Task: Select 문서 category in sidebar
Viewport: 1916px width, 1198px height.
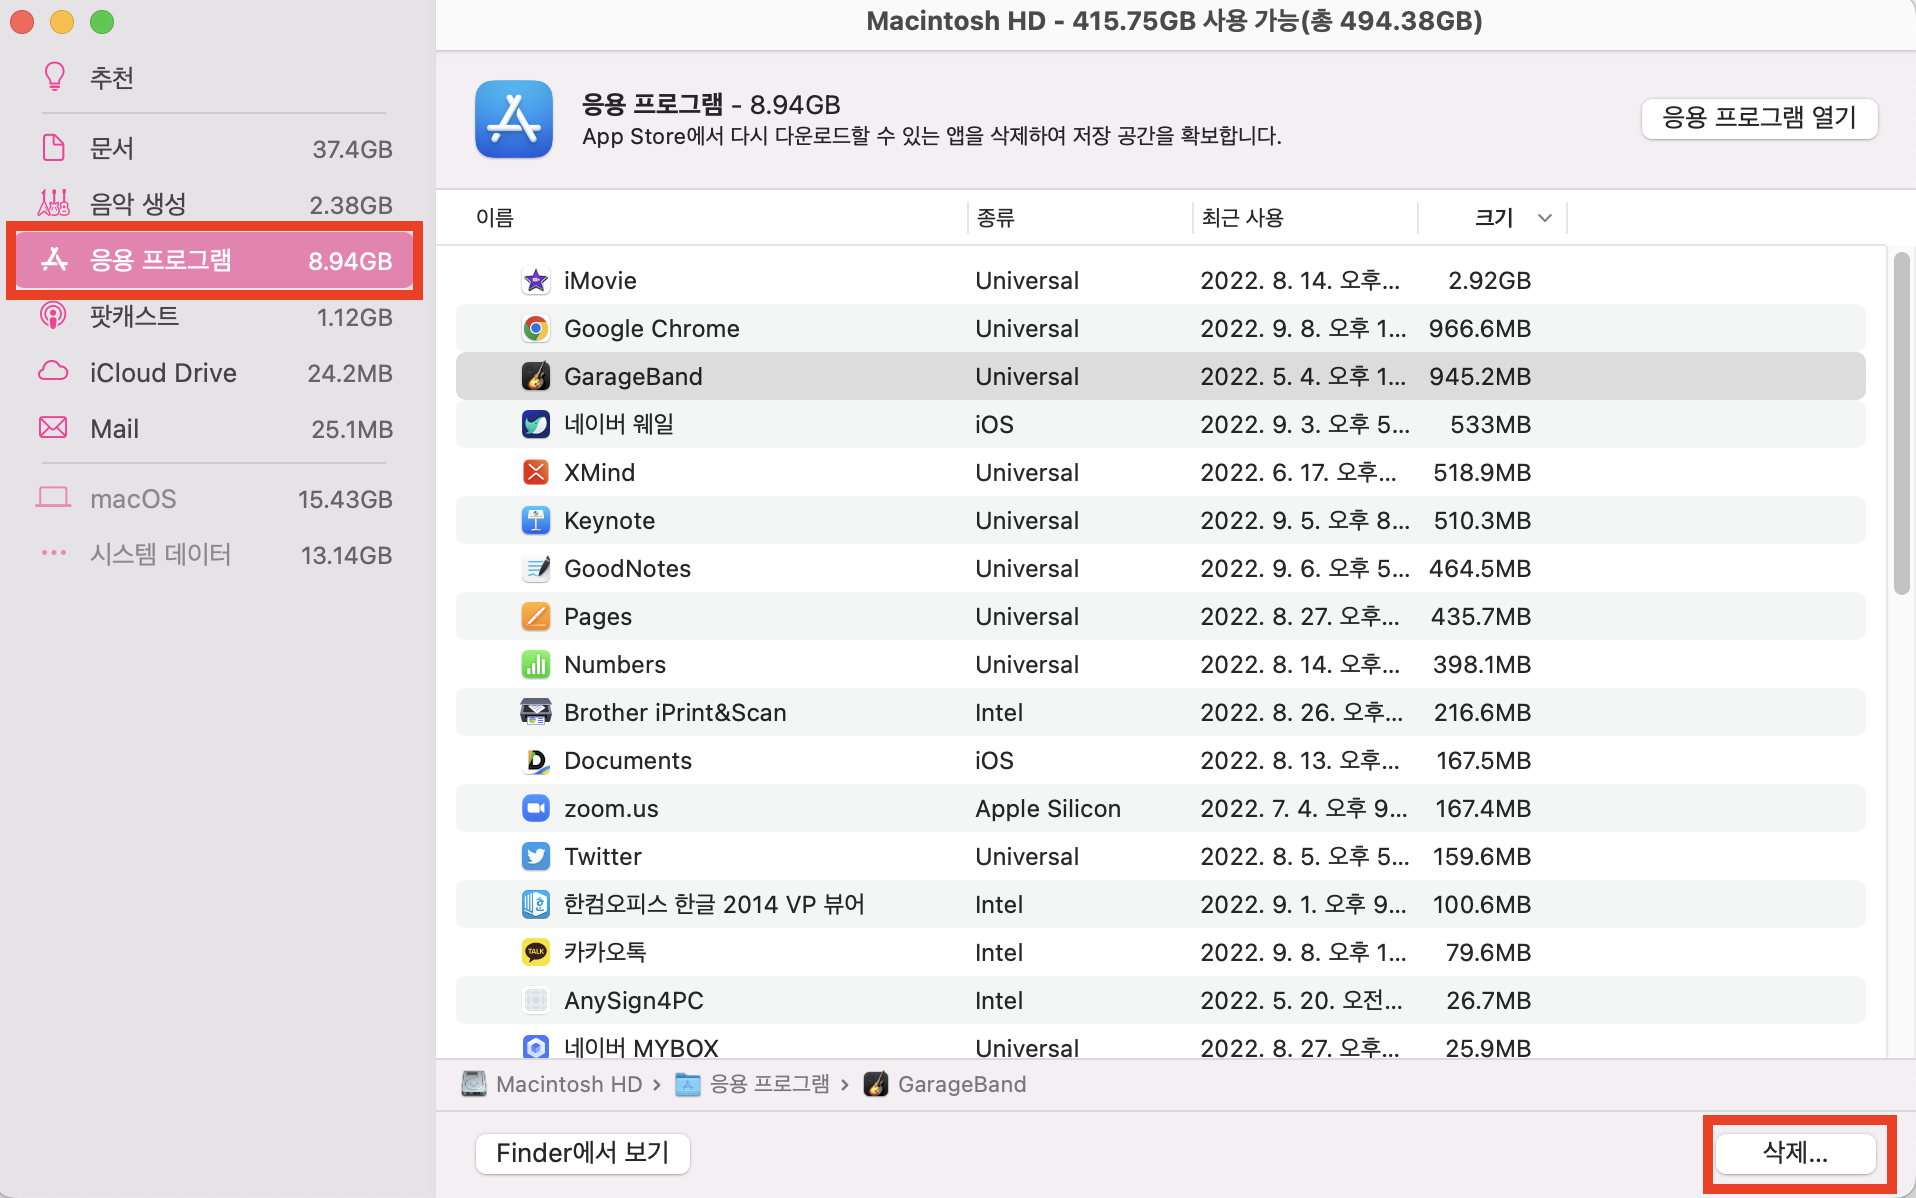Action: tap(215, 149)
